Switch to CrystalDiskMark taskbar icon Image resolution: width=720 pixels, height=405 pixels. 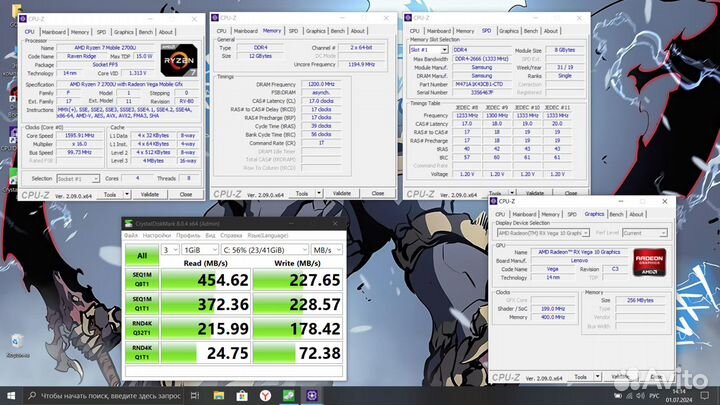[x=289, y=395]
